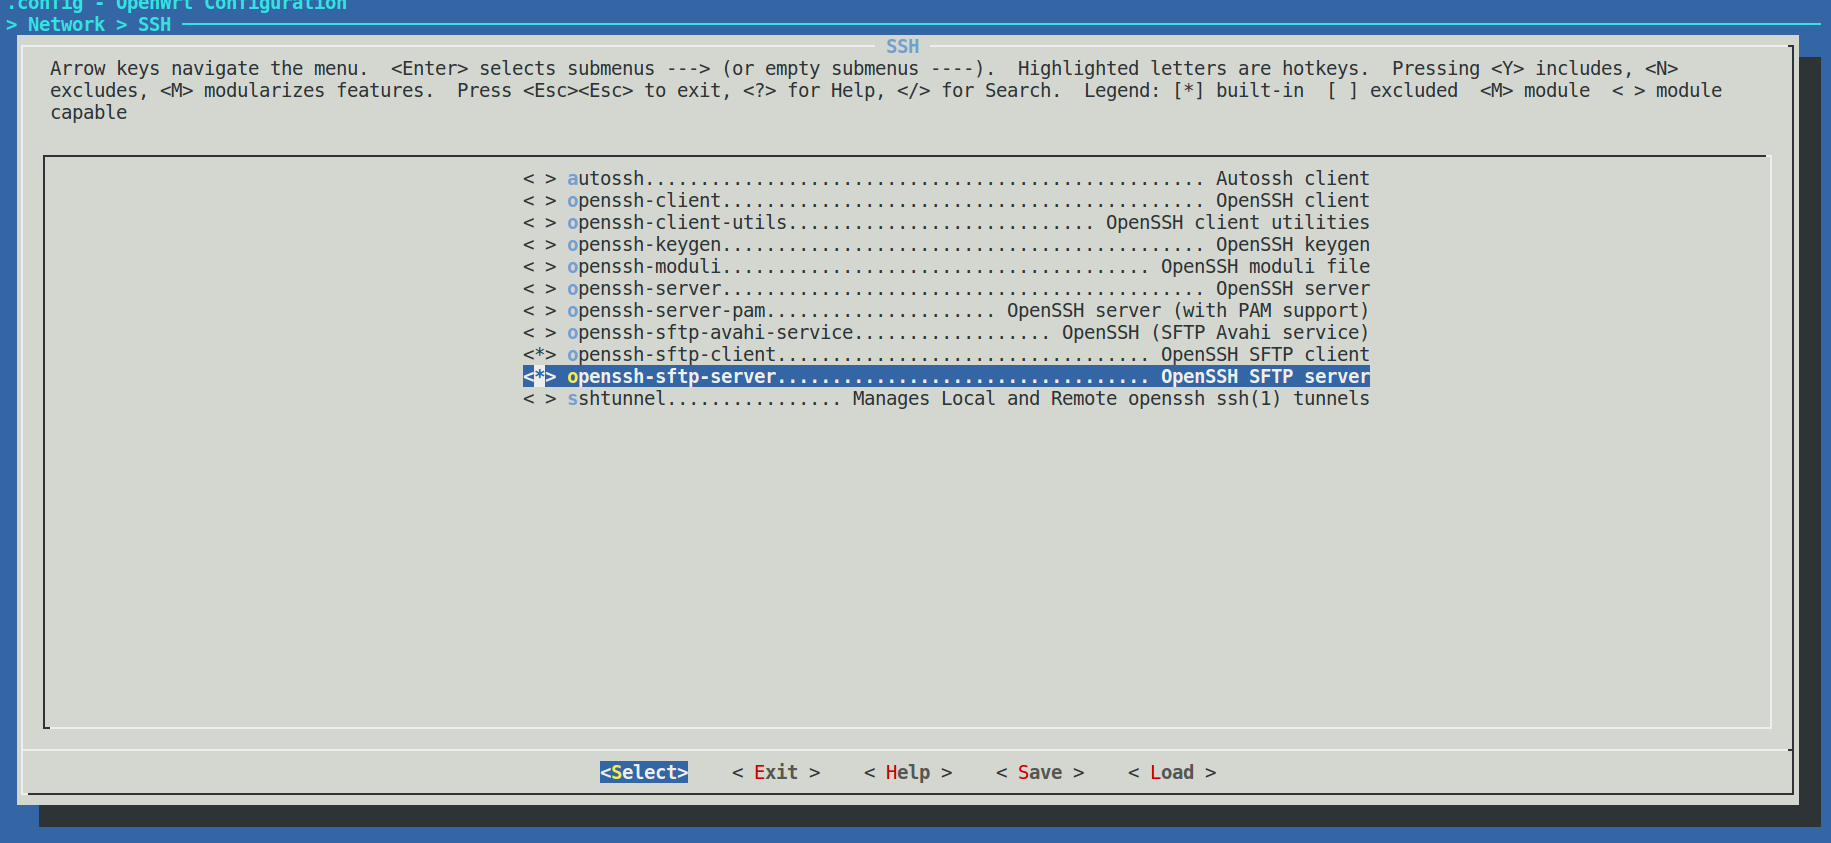
Task: Click the '<M> module' legend text
Action: pyautogui.click(x=1535, y=91)
